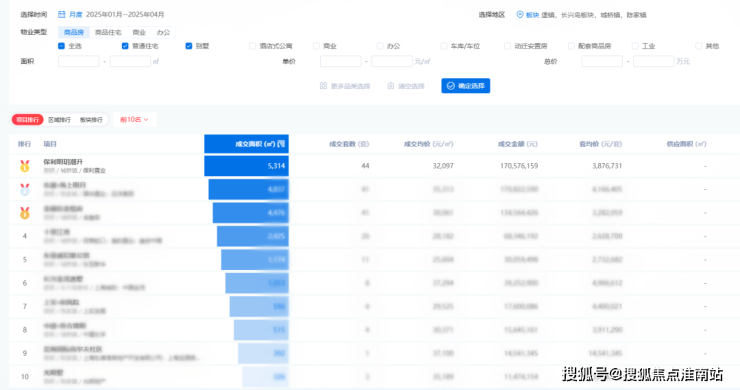Switch to the 项目排行 tab
The width and height of the screenshot is (740, 390).
[x=27, y=119]
